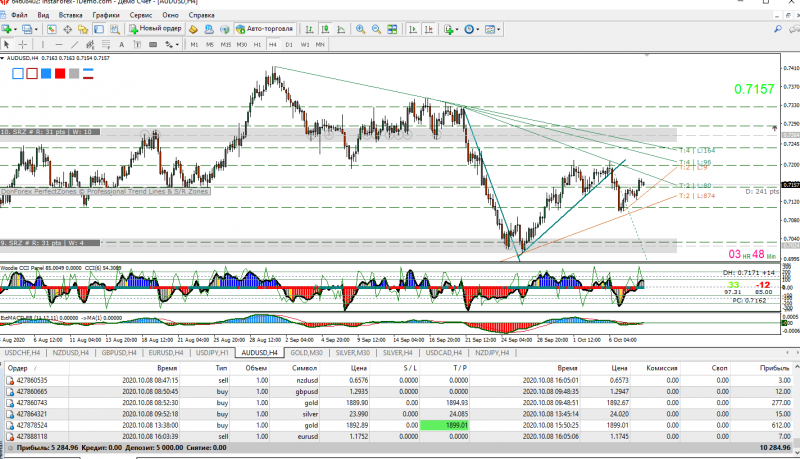Select the Crosshair tool
This screenshot has width=800, height=459.
(24, 45)
